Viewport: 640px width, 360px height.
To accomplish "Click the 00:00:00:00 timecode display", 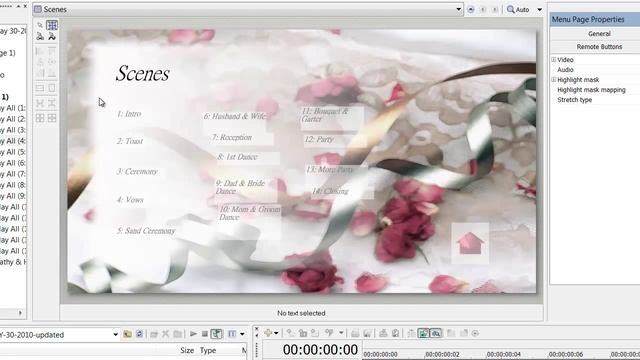I will point(320,350).
